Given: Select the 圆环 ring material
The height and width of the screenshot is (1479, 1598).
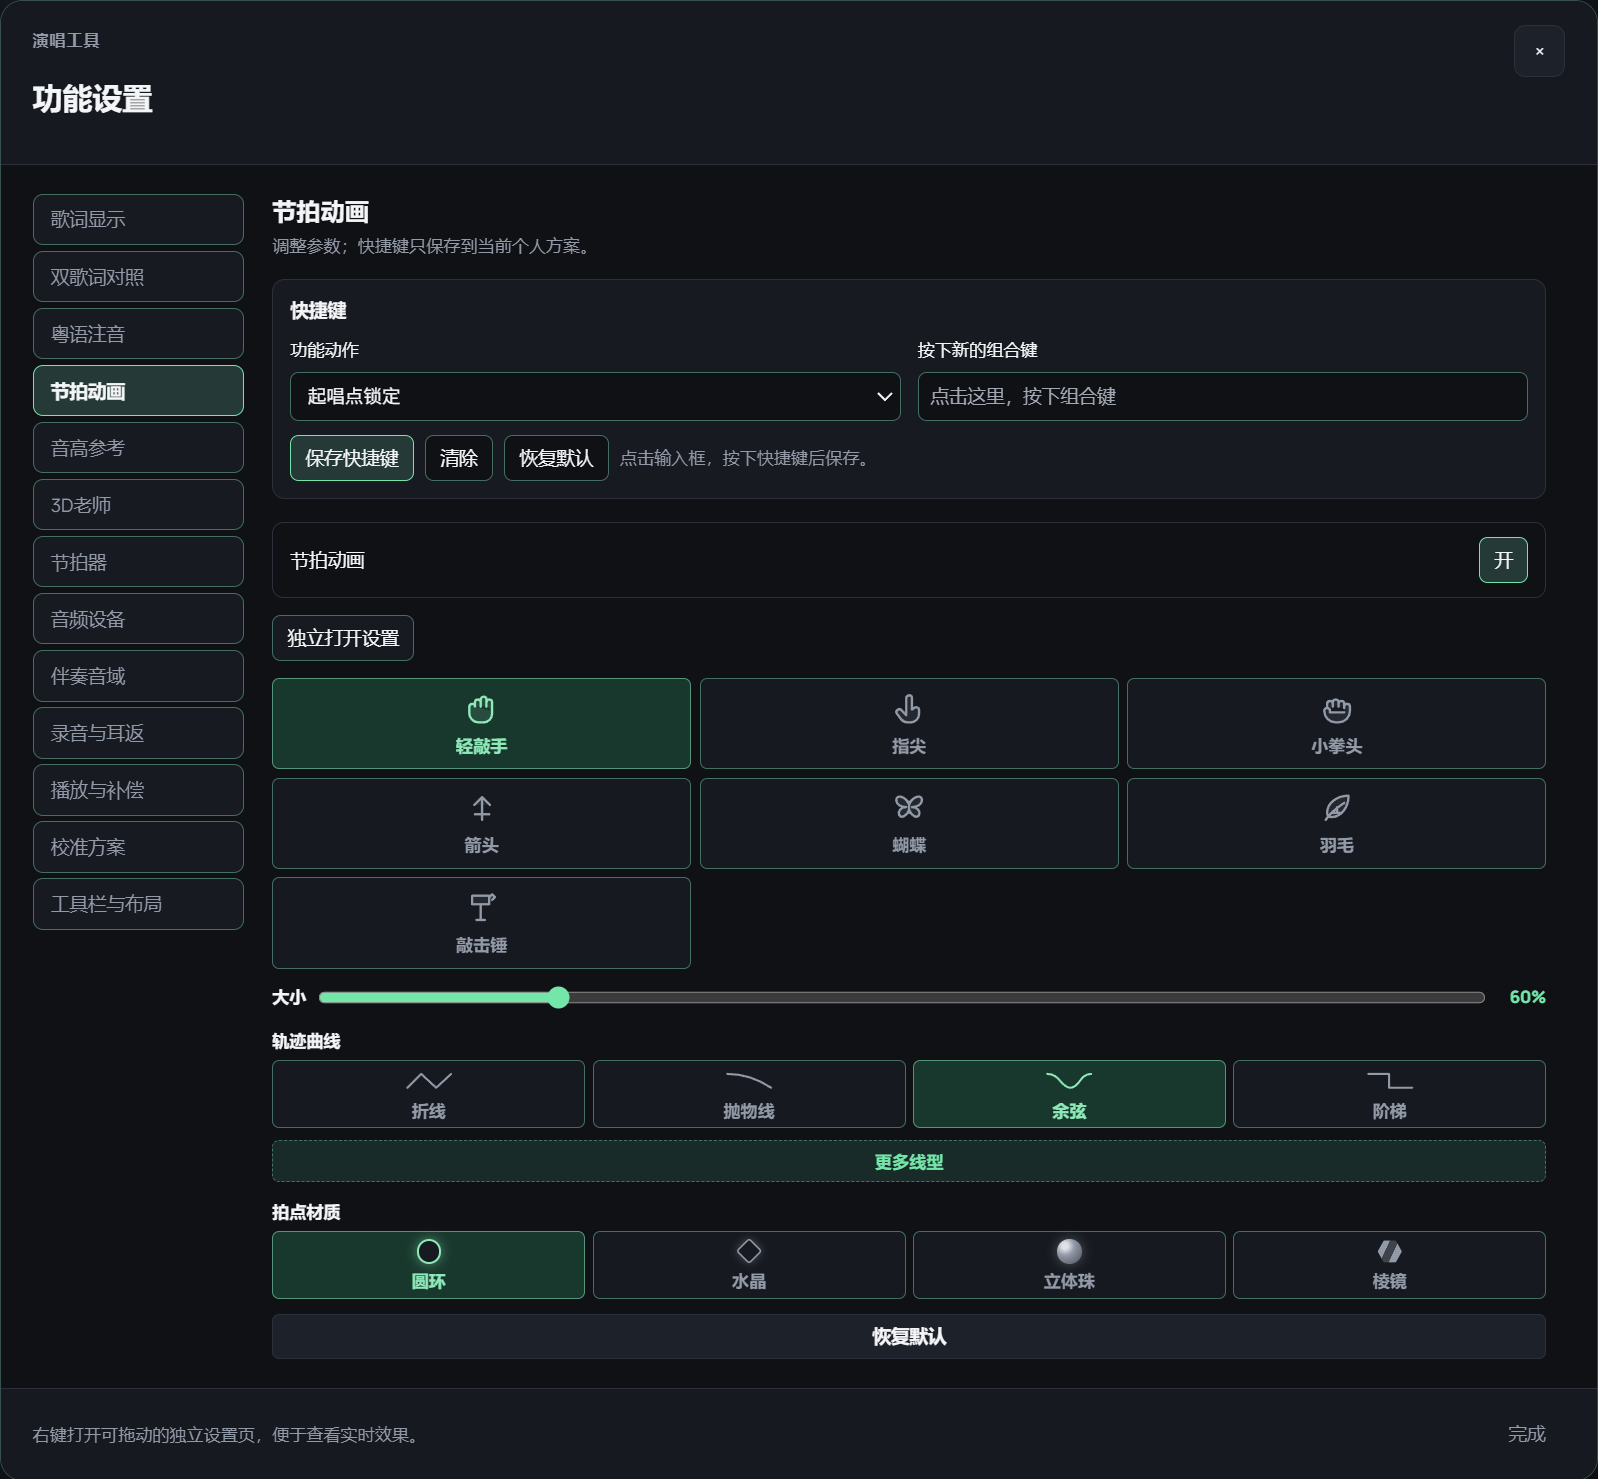Looking at the screenshot, I should tap(428, 1265).
